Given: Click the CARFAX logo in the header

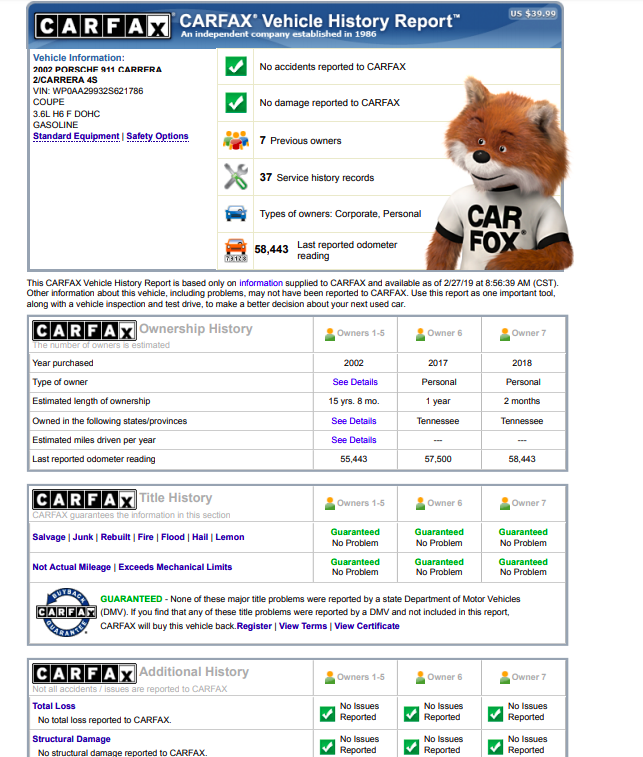Looking at the screenshot, I should 103,26.
